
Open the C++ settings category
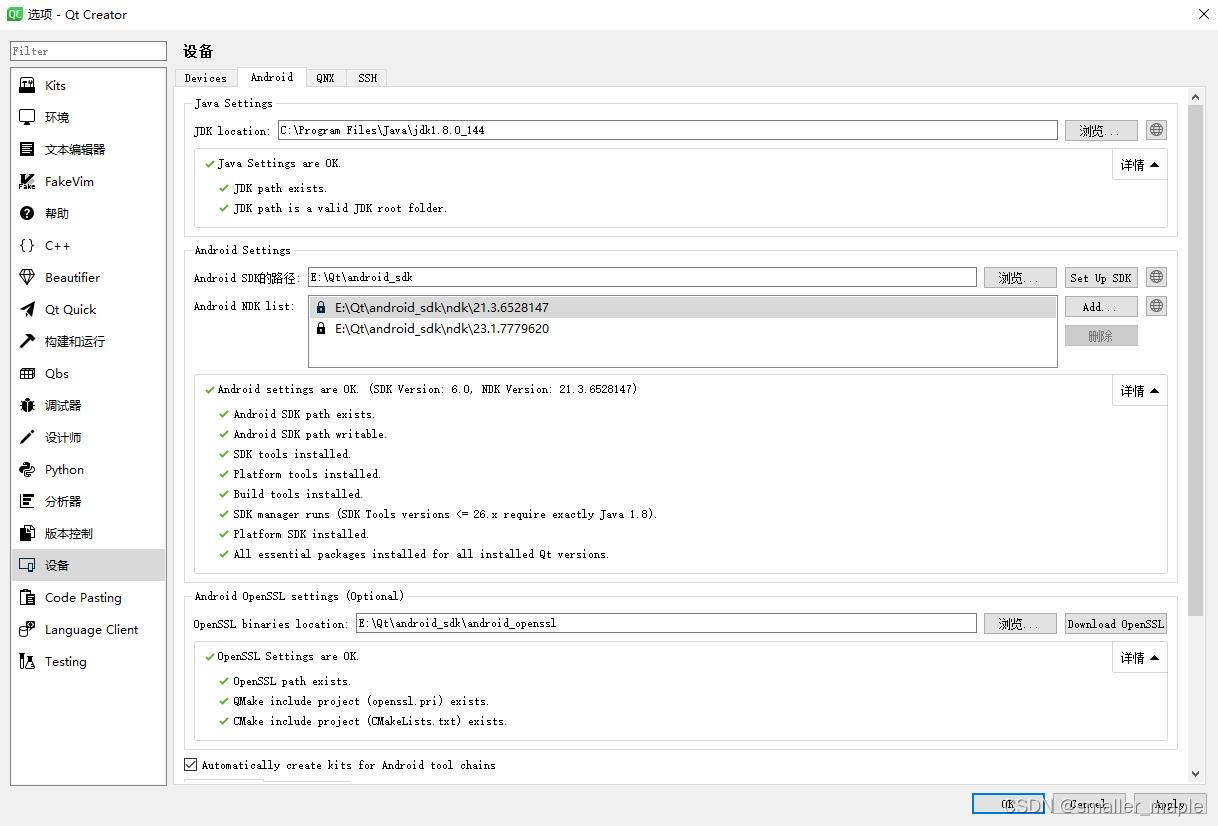tap(88, 245)
